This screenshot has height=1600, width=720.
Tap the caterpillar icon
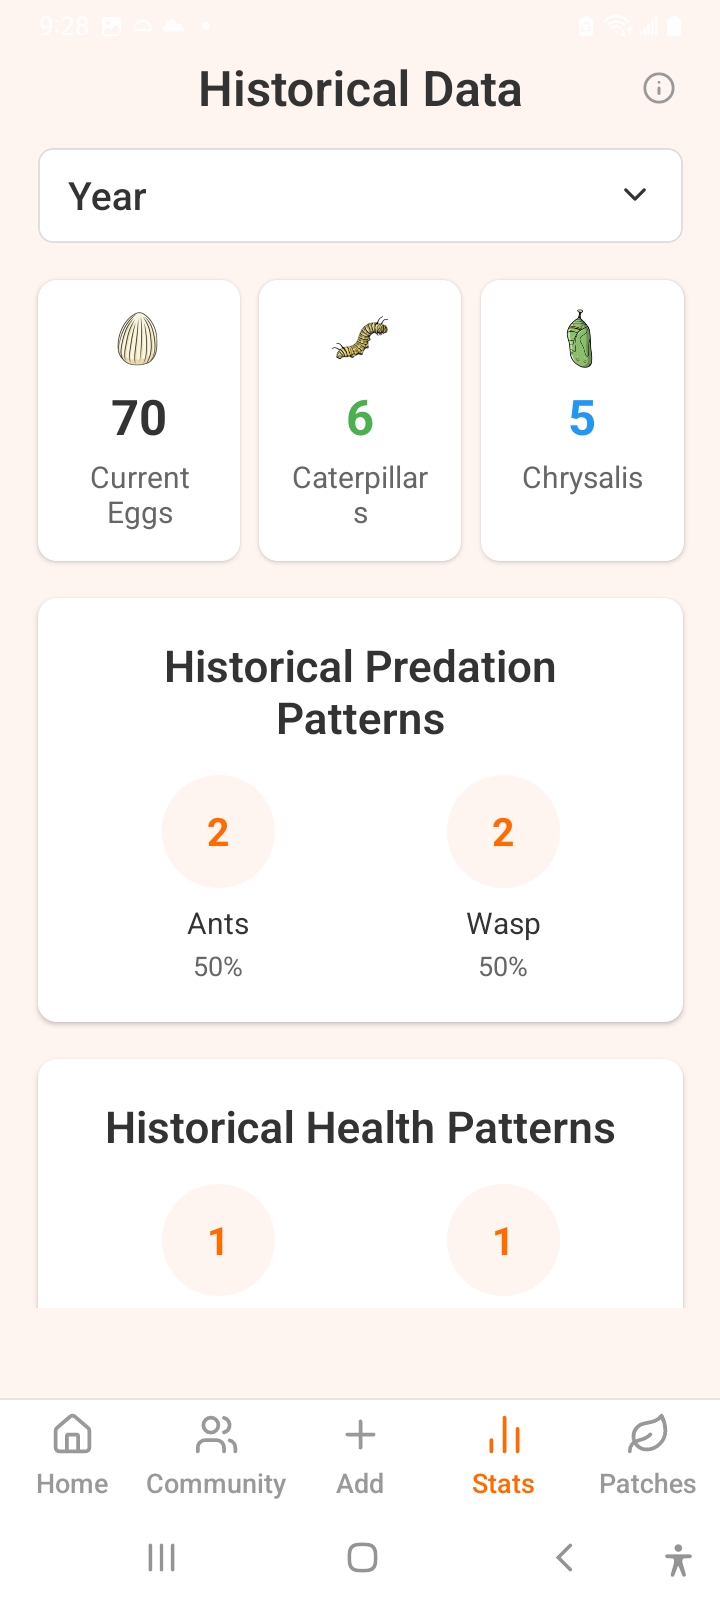[x=360, y=339]
